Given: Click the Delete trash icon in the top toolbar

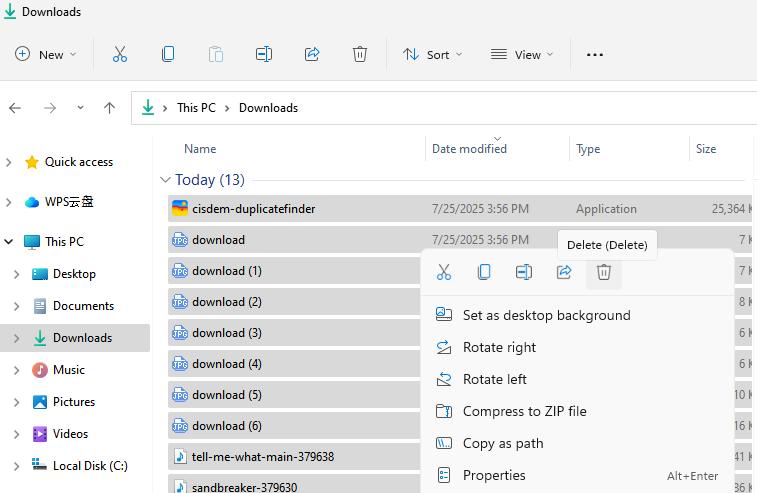Looking at the screenshot, I should [x=360, y=54].
